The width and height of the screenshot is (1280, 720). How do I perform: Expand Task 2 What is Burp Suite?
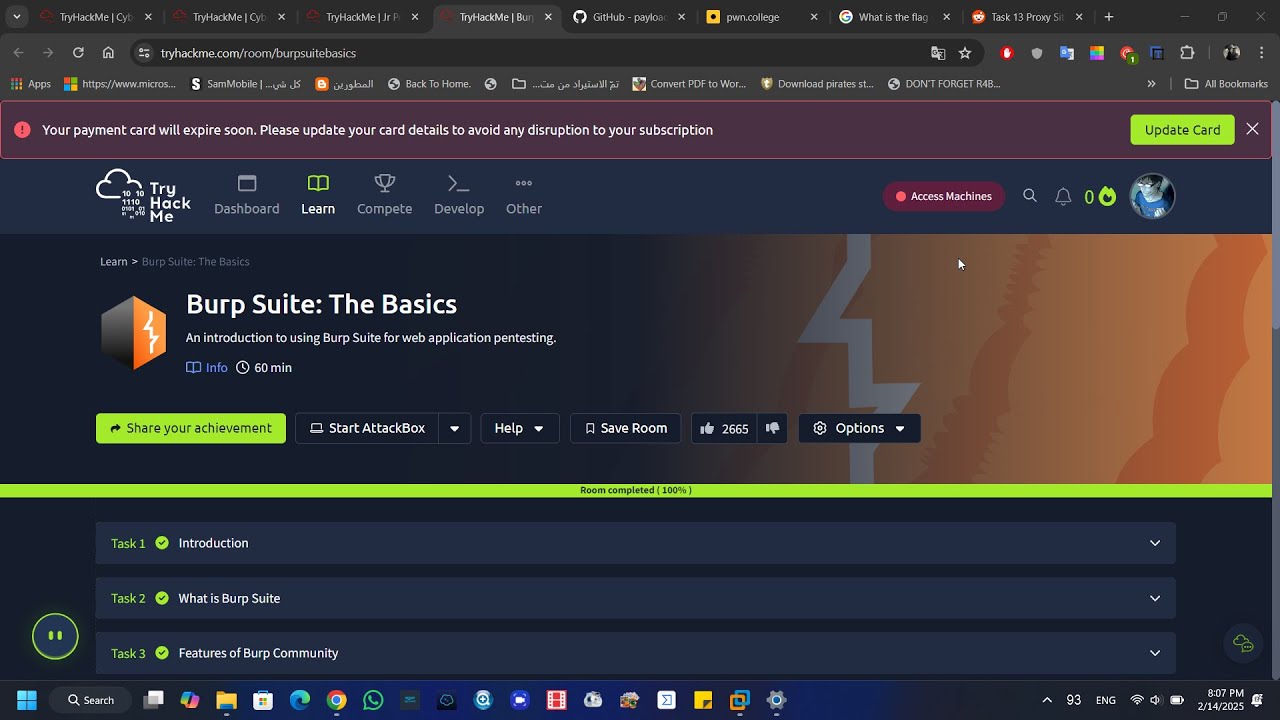636,598
